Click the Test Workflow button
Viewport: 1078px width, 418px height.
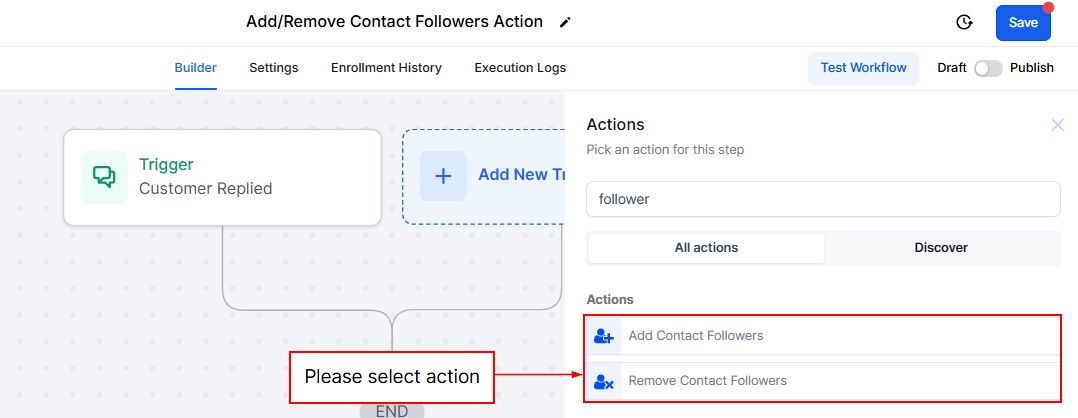(863, 68)
